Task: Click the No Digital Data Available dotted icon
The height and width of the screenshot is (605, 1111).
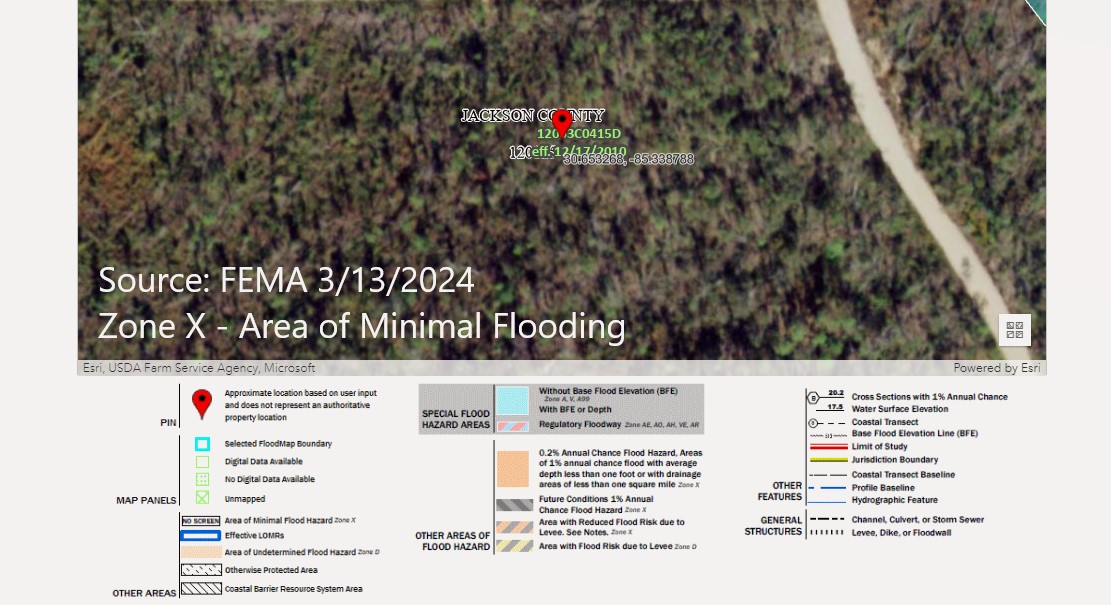Action: (x=202, y=480)
